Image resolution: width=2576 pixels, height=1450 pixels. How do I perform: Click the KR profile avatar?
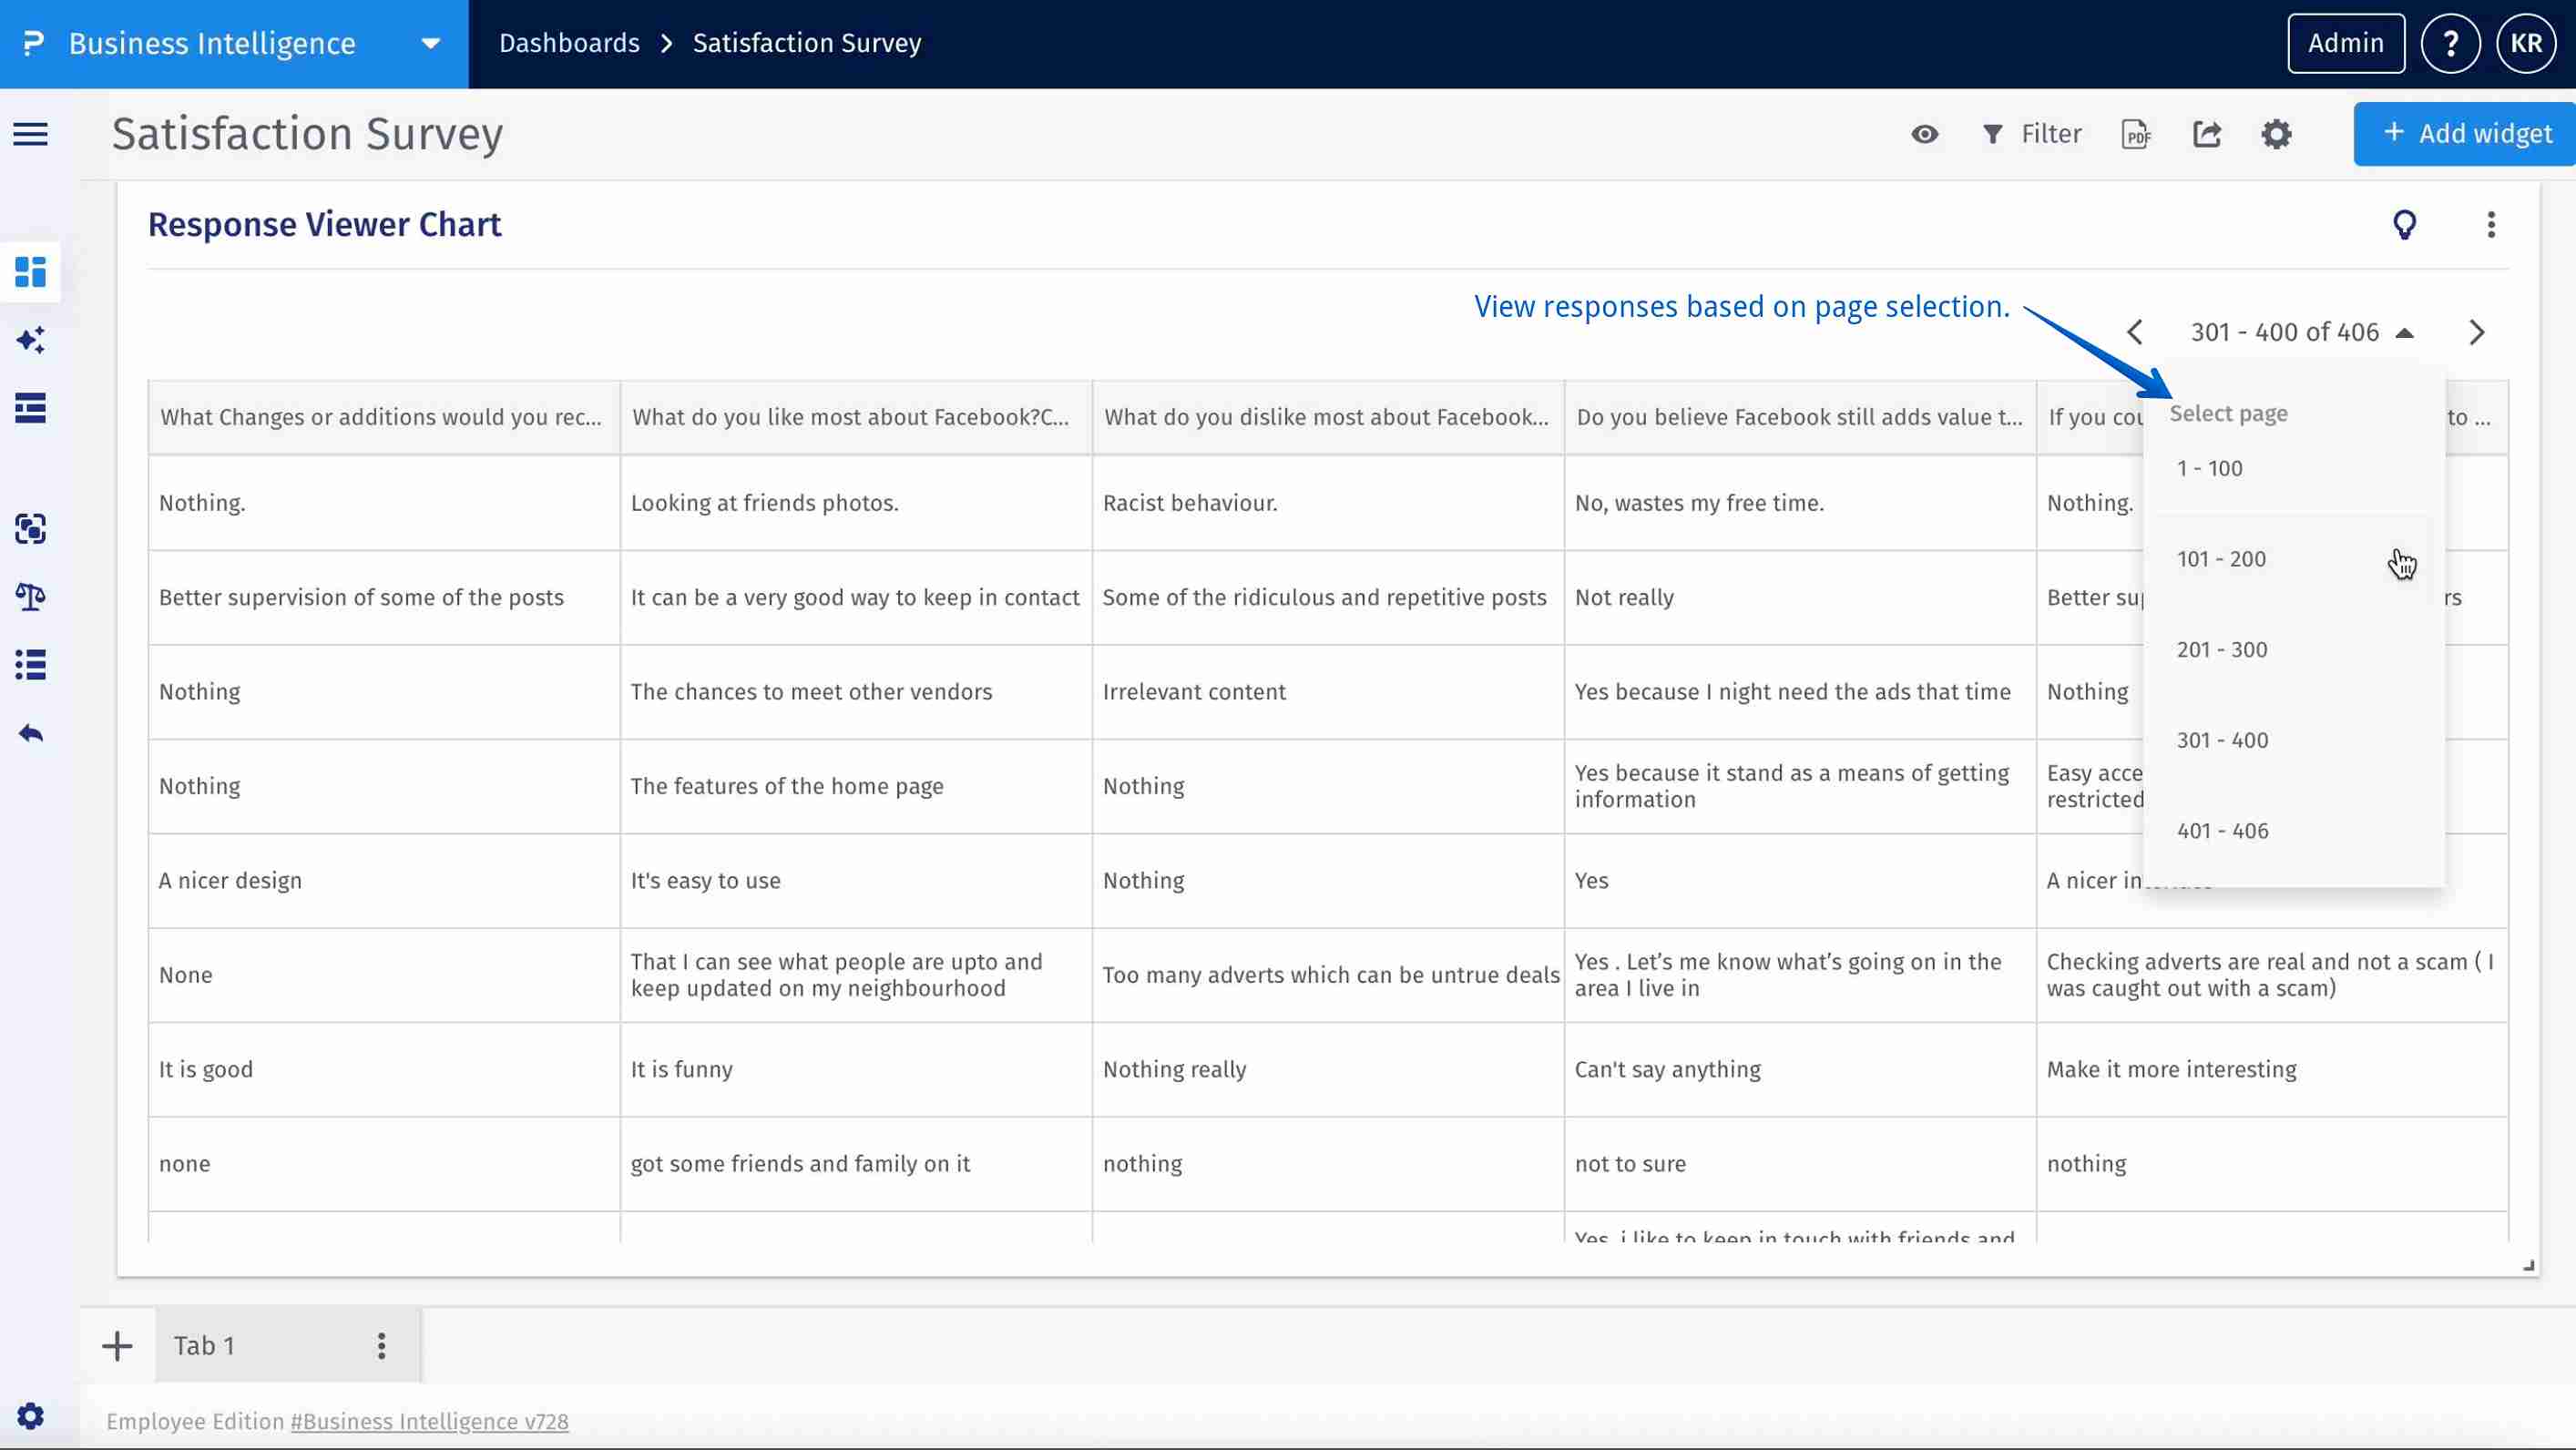tap(2526, 43)
